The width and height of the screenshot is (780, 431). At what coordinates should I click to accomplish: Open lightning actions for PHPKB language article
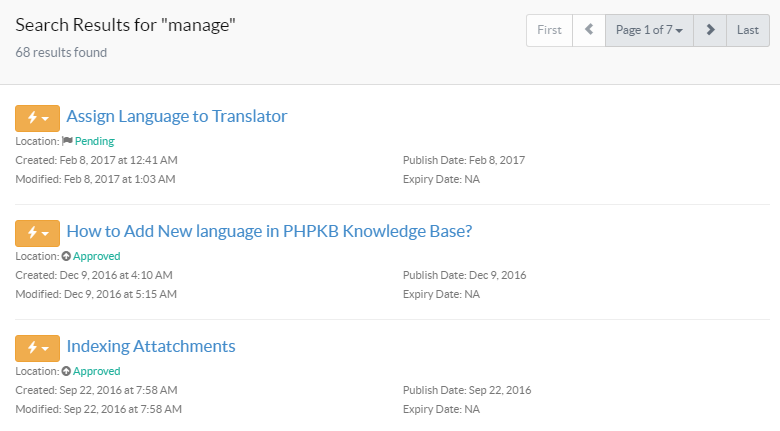pos(37,233)
